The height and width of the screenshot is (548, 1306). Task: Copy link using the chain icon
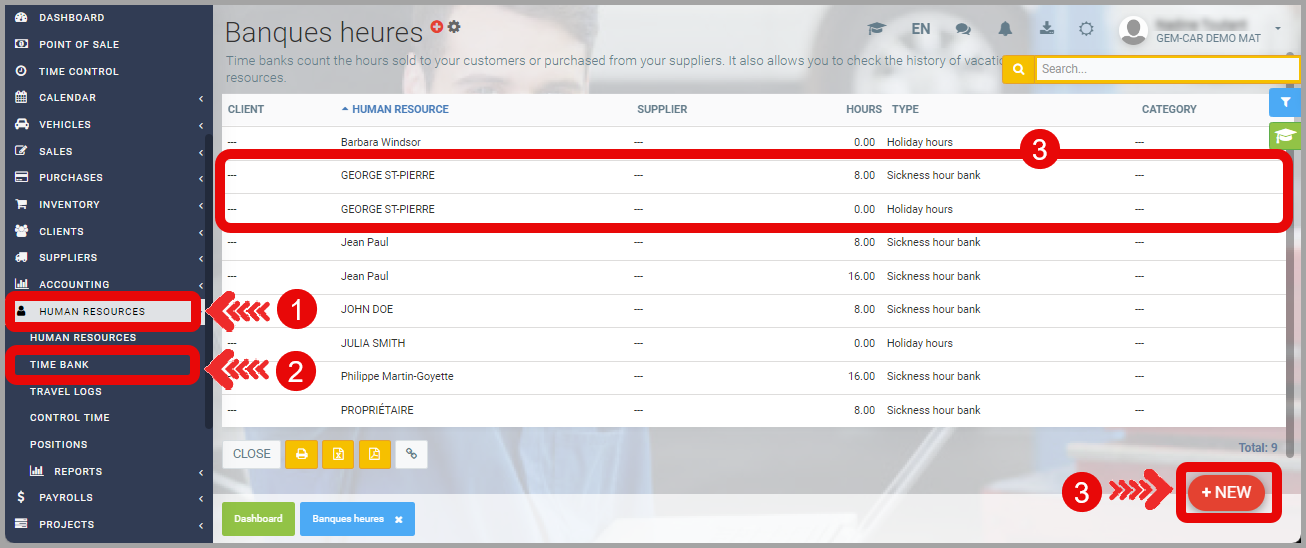point(411,454)
